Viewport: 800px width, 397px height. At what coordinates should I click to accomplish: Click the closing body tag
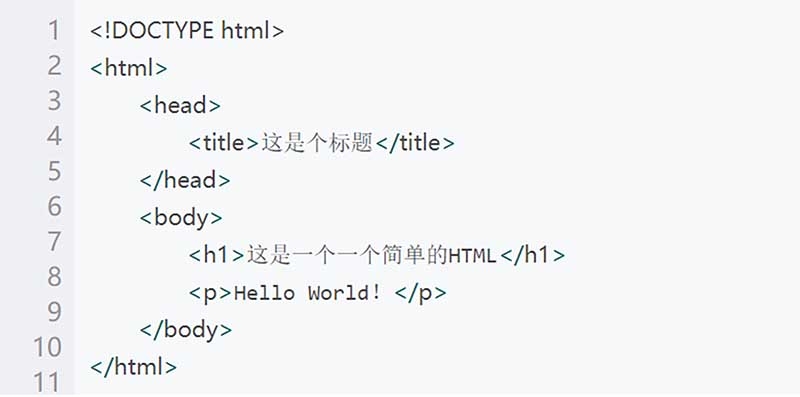pyautogui.click(x=186, y=330)
